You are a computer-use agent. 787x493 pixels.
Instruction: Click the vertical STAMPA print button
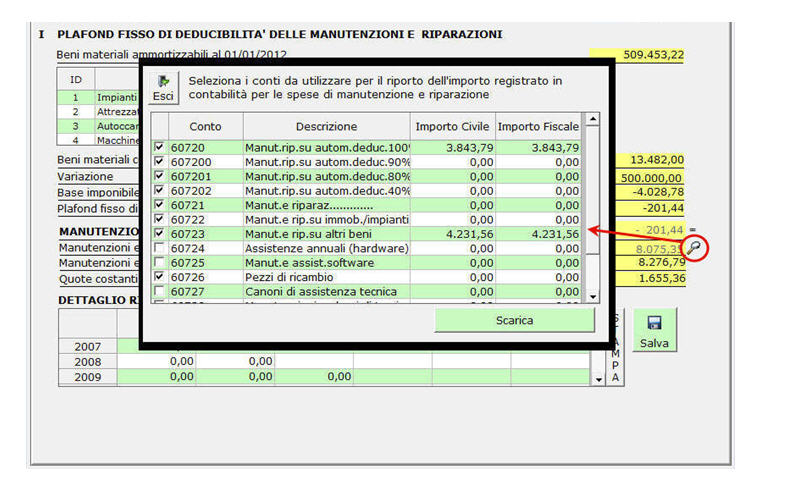(616, 347)
